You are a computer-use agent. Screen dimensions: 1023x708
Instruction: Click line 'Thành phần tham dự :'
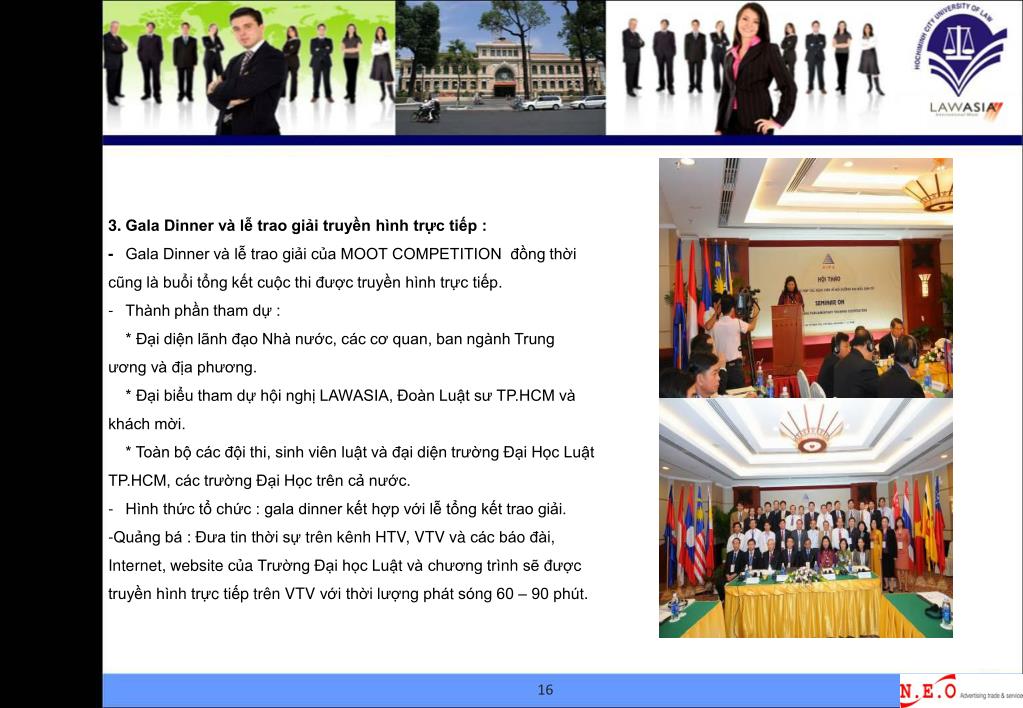tap(194, 311)
